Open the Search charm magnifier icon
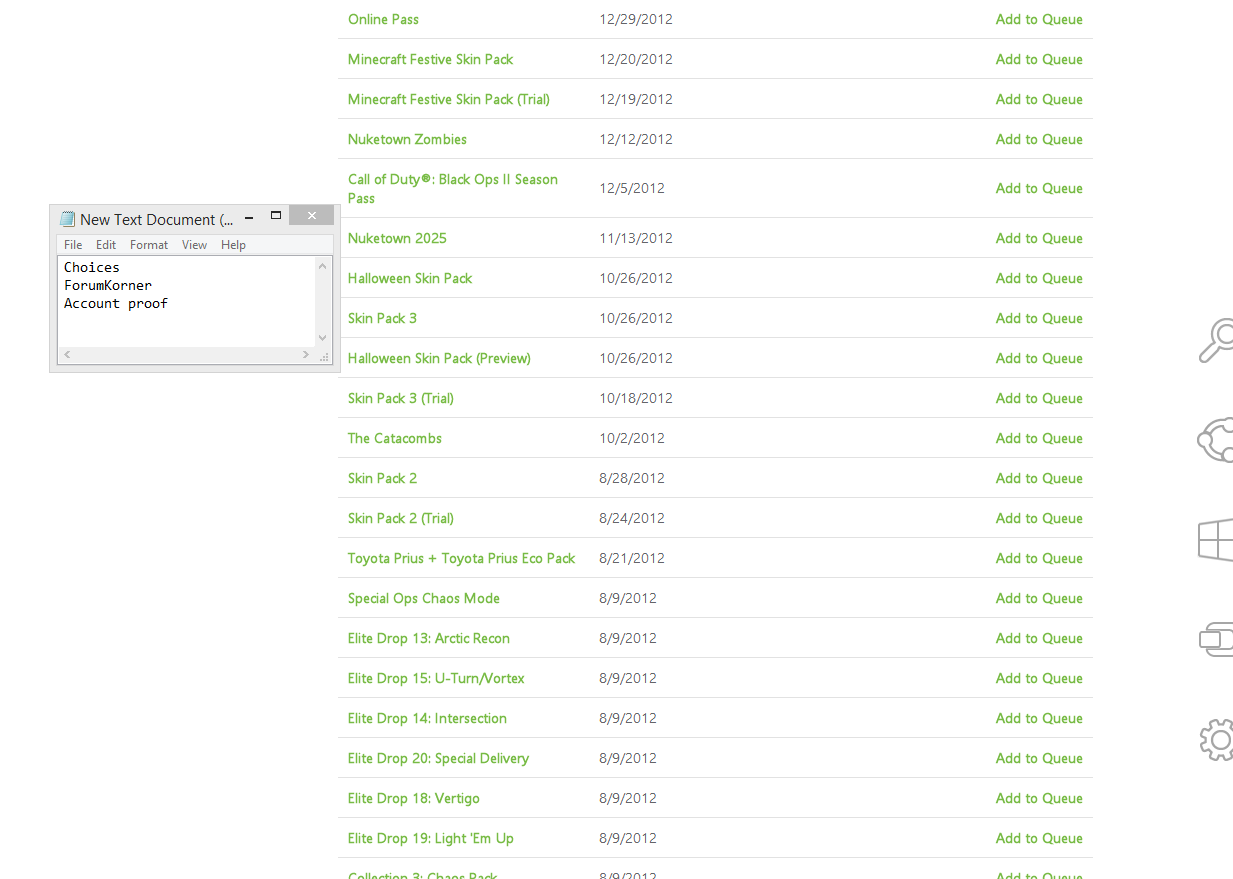The width and height of the screenshot is (1233, 879). (x=1216, y=340)
